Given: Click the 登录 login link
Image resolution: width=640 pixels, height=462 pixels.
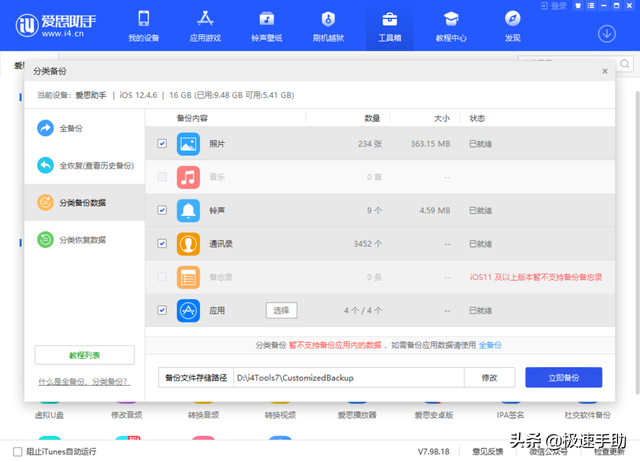Looking at the screenshot, I should [x=554, y=6].
